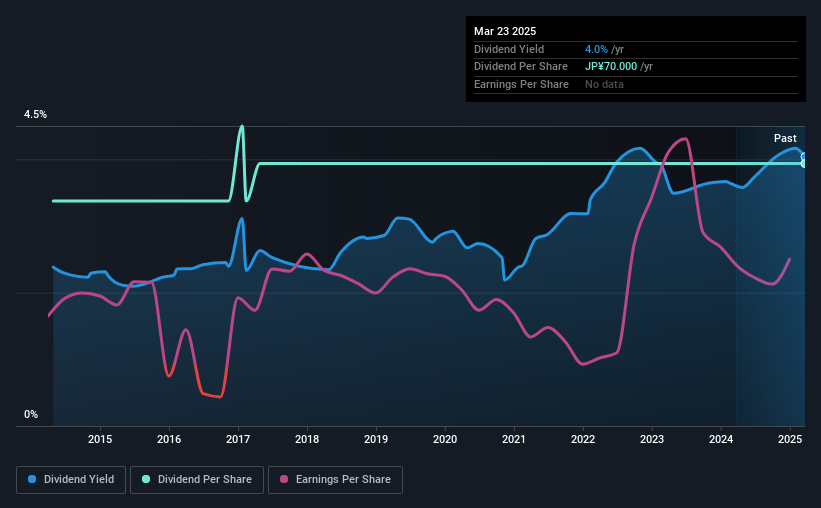Click the Past region label
The image size is (821, 508).
point(785,138)
